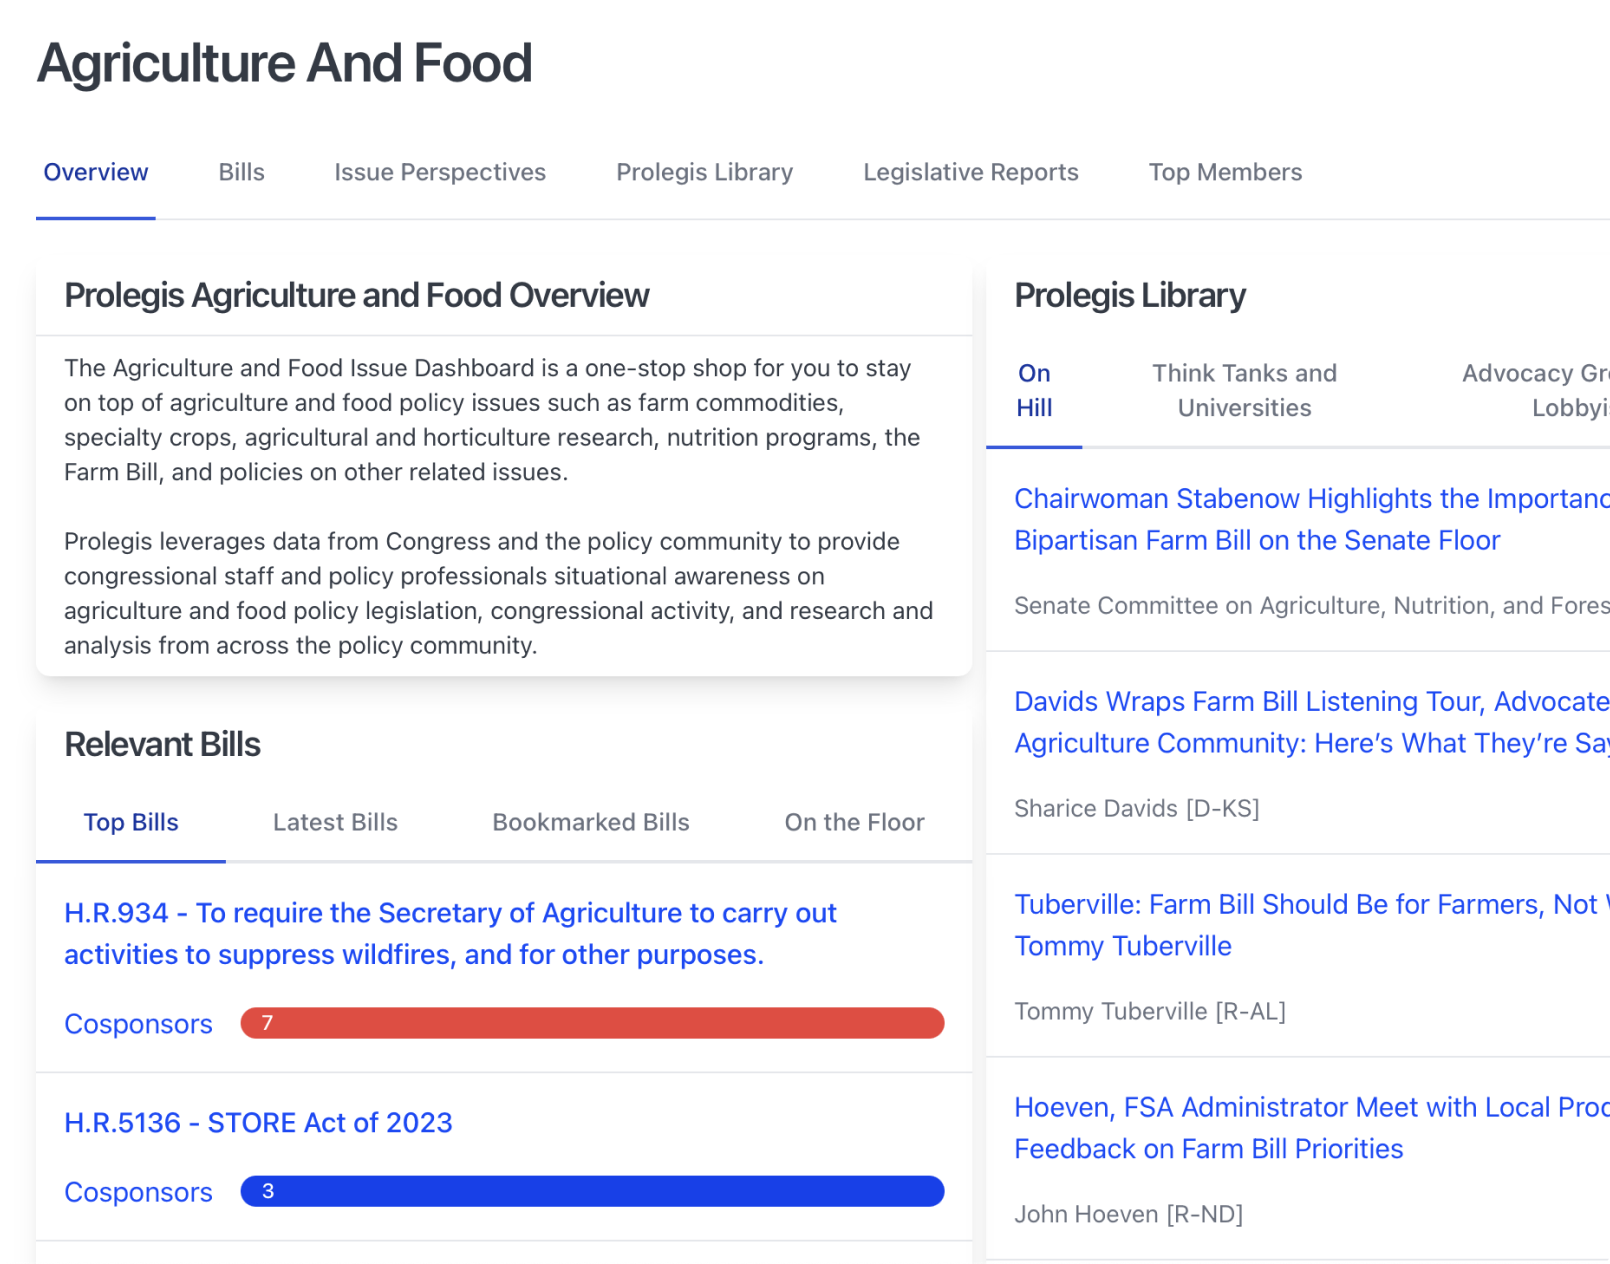Open the Bills tab
The image size is (1610, 1264).
click(x=241, y=172)
